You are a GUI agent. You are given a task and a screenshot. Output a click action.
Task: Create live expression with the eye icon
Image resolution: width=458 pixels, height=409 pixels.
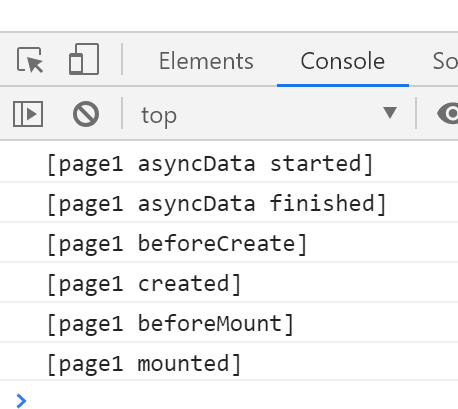(x=448, y=114)
